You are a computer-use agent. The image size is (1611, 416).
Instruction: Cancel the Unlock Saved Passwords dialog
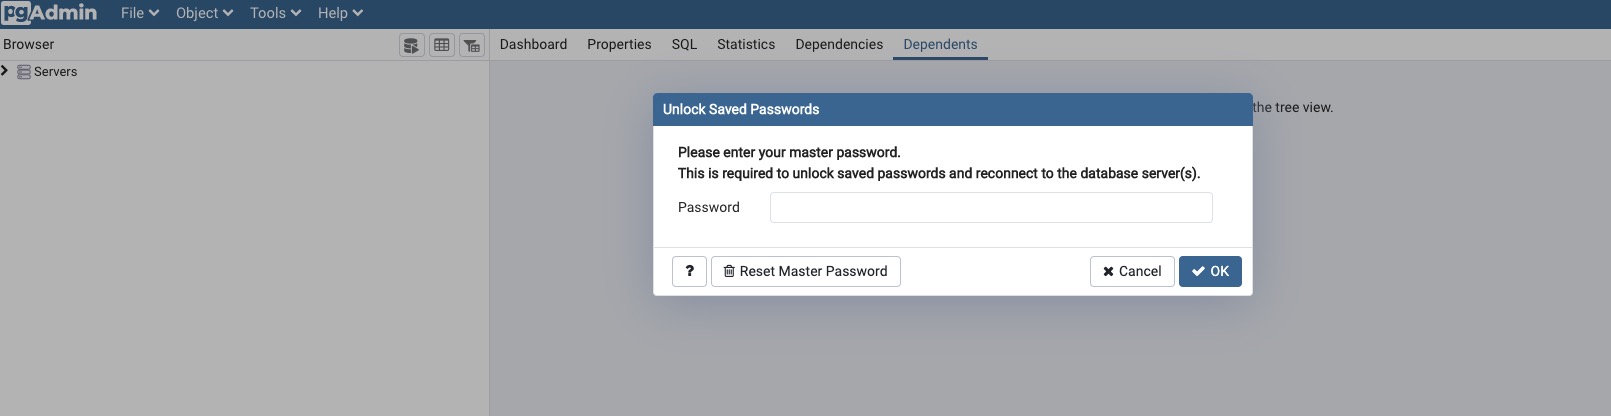tap(1132, 271)
